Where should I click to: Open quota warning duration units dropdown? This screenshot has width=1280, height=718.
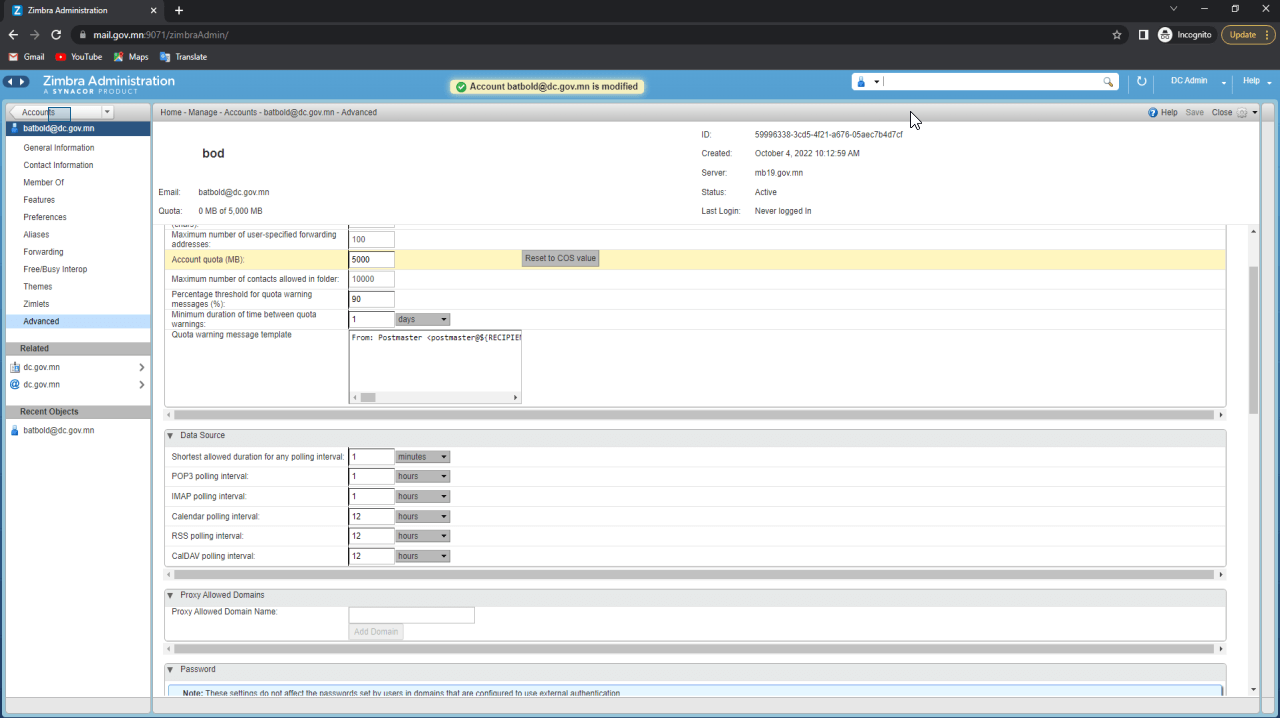[423, 319]
